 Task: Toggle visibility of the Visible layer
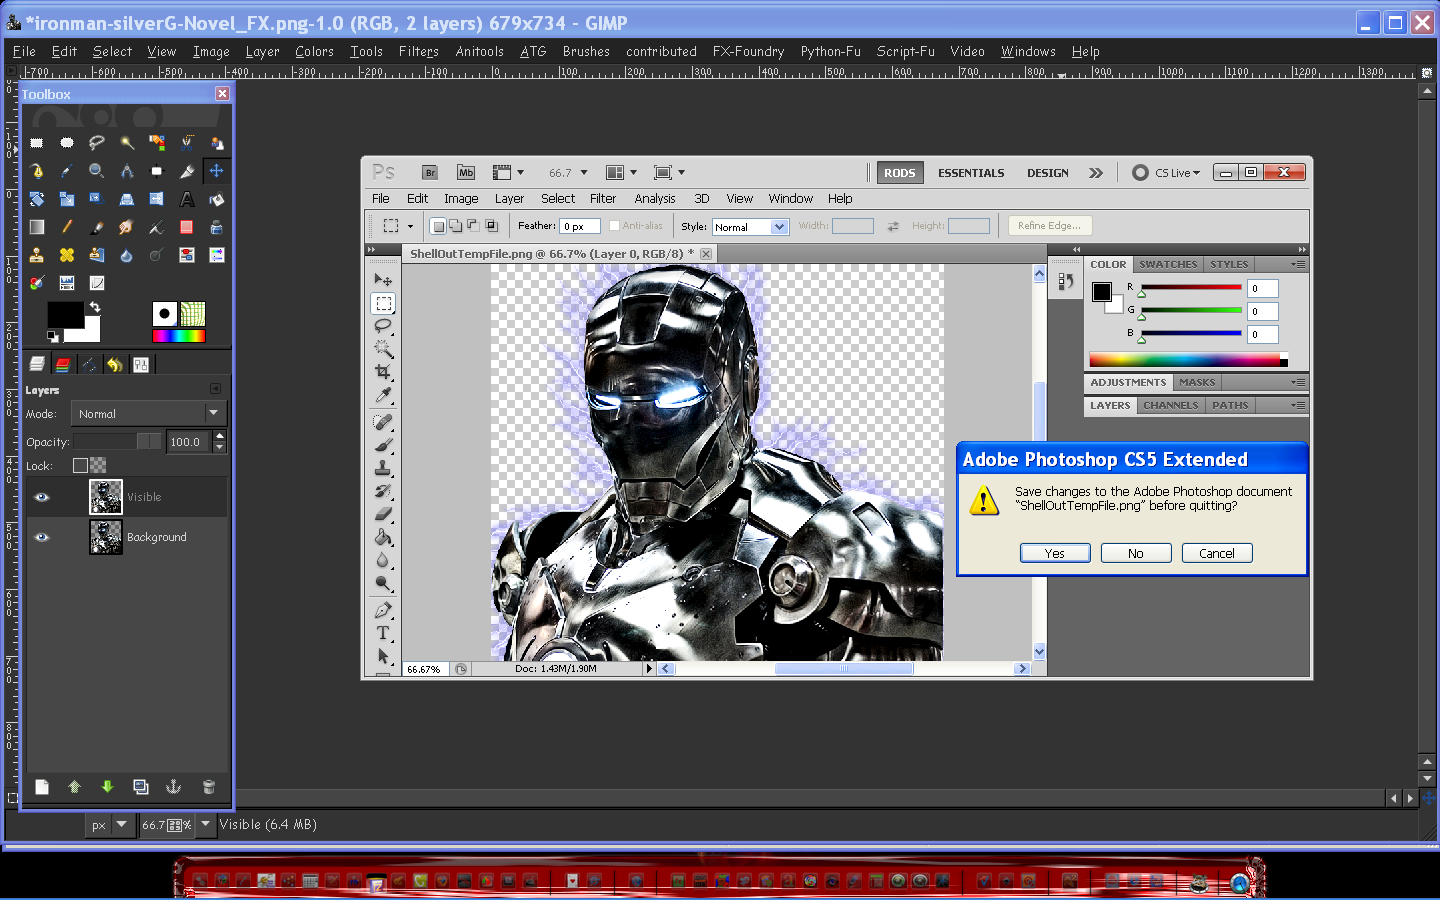(x=42, y=497)
